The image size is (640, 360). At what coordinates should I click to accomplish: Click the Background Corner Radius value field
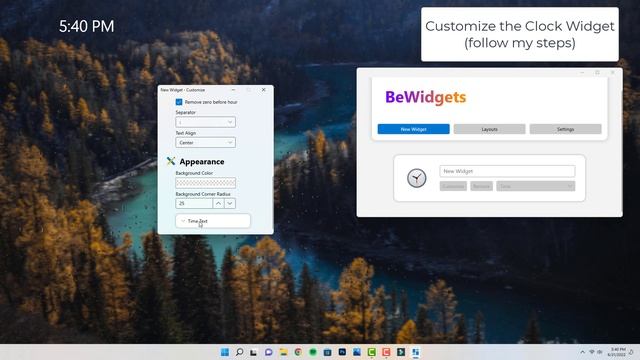tap(194, 203)
